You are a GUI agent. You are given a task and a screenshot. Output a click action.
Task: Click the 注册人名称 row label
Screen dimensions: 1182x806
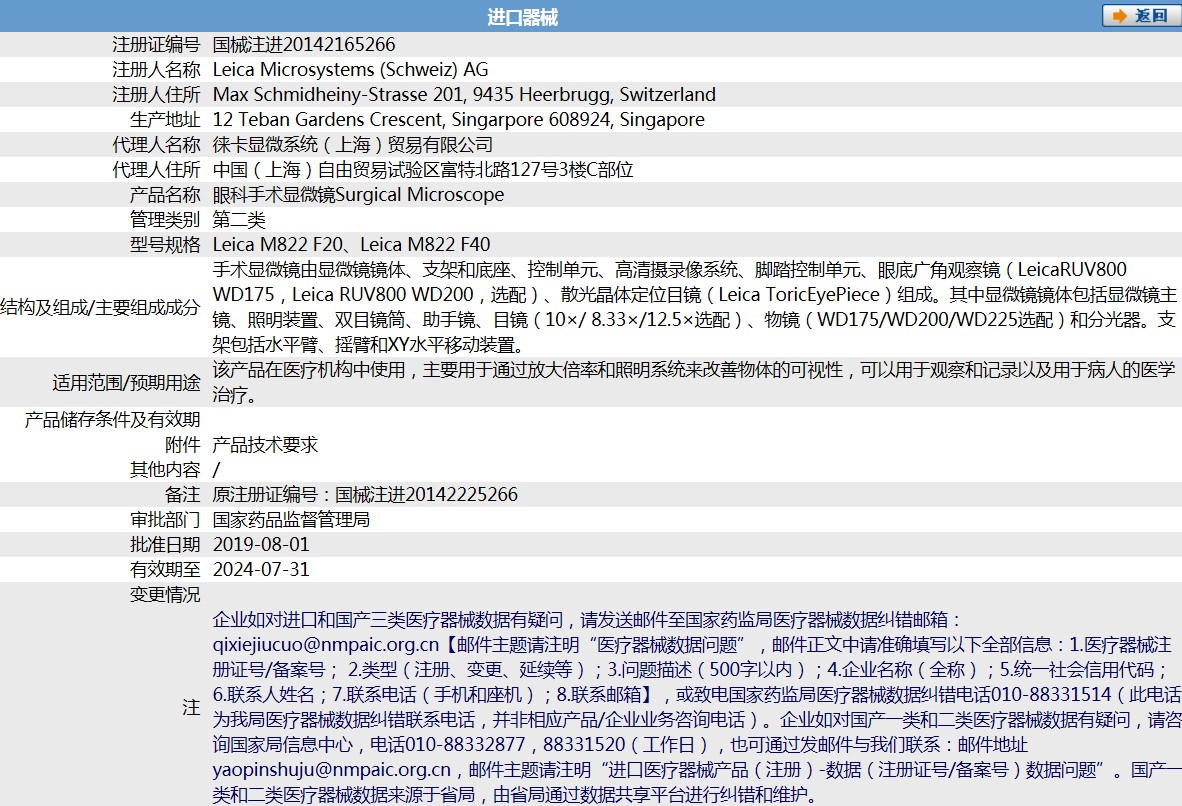tap(156, 69)
